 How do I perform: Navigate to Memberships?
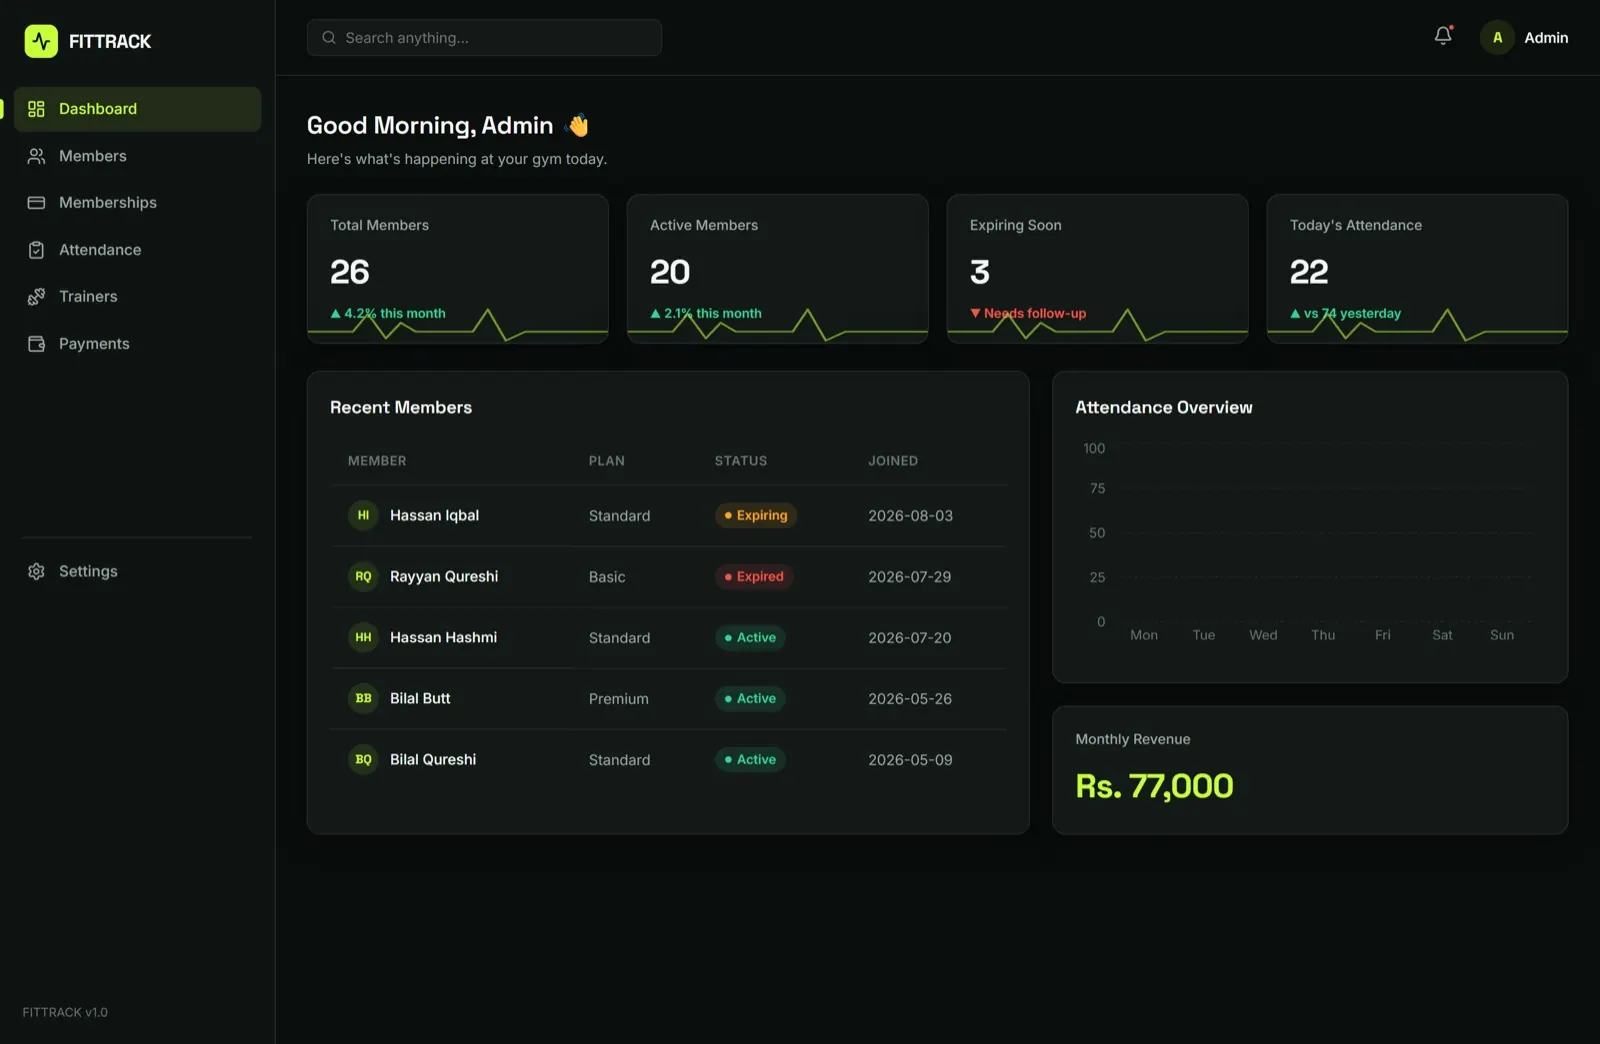pos(138,203)
